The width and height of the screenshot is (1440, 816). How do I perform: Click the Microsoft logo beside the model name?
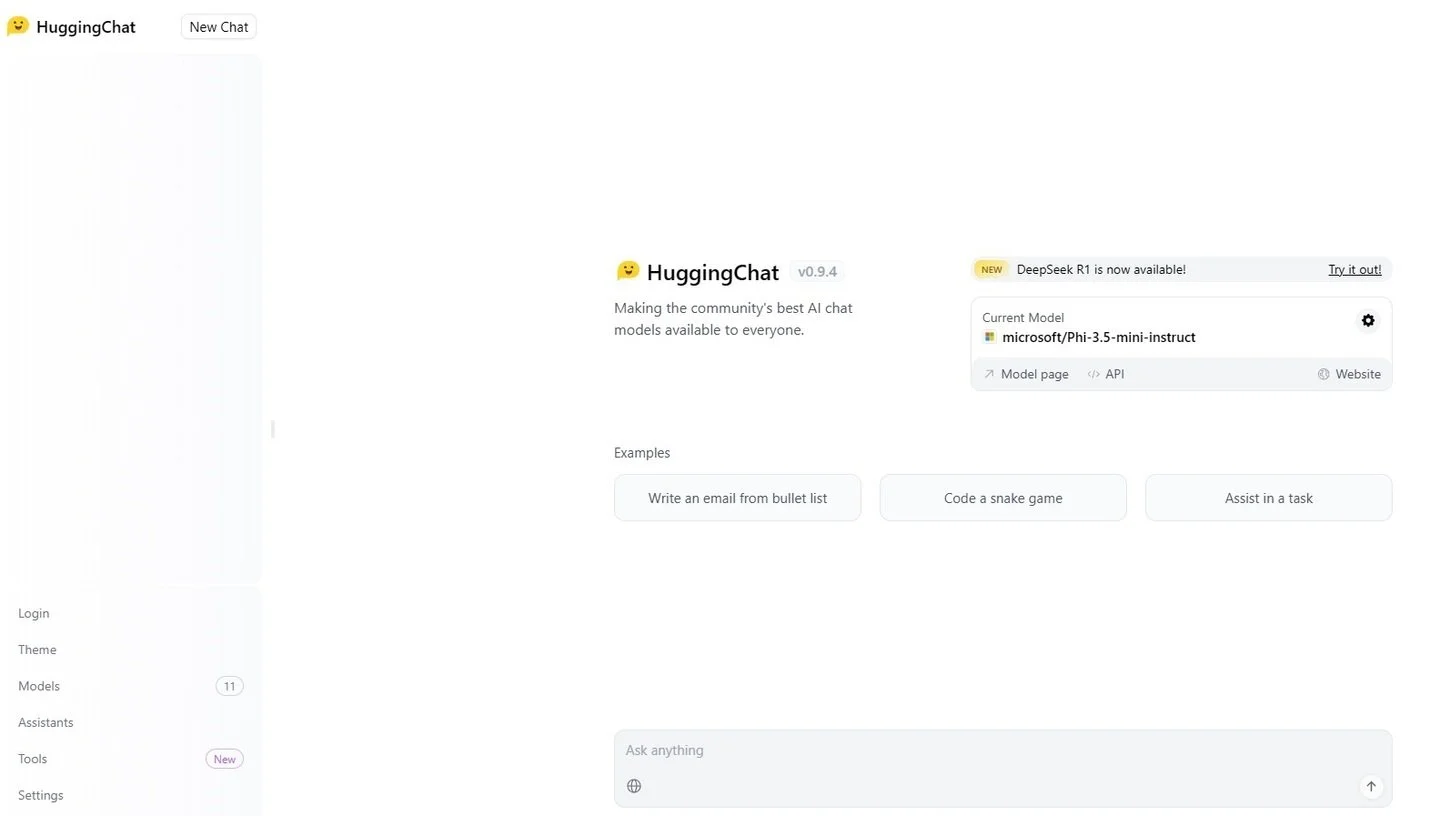pyautogui.click(x=989, y=337)
